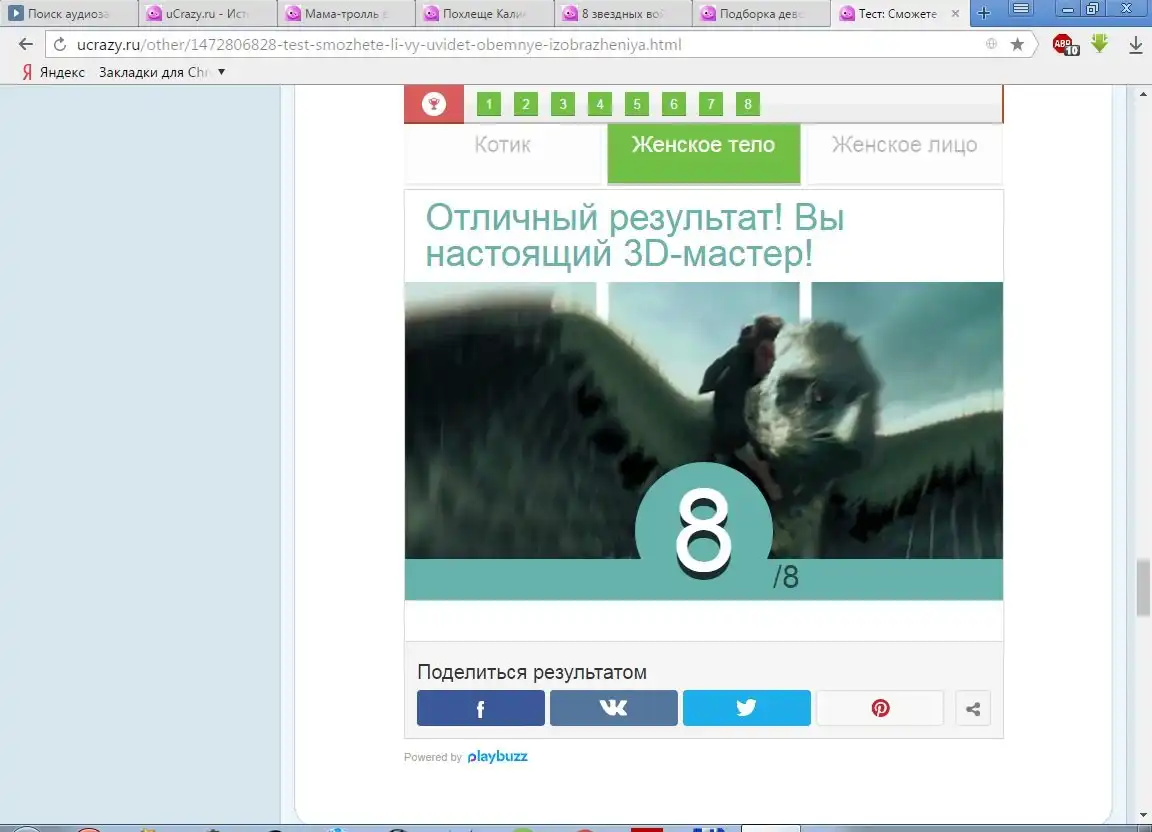
Task: Share result on Facebook
Action: point(480,708)
